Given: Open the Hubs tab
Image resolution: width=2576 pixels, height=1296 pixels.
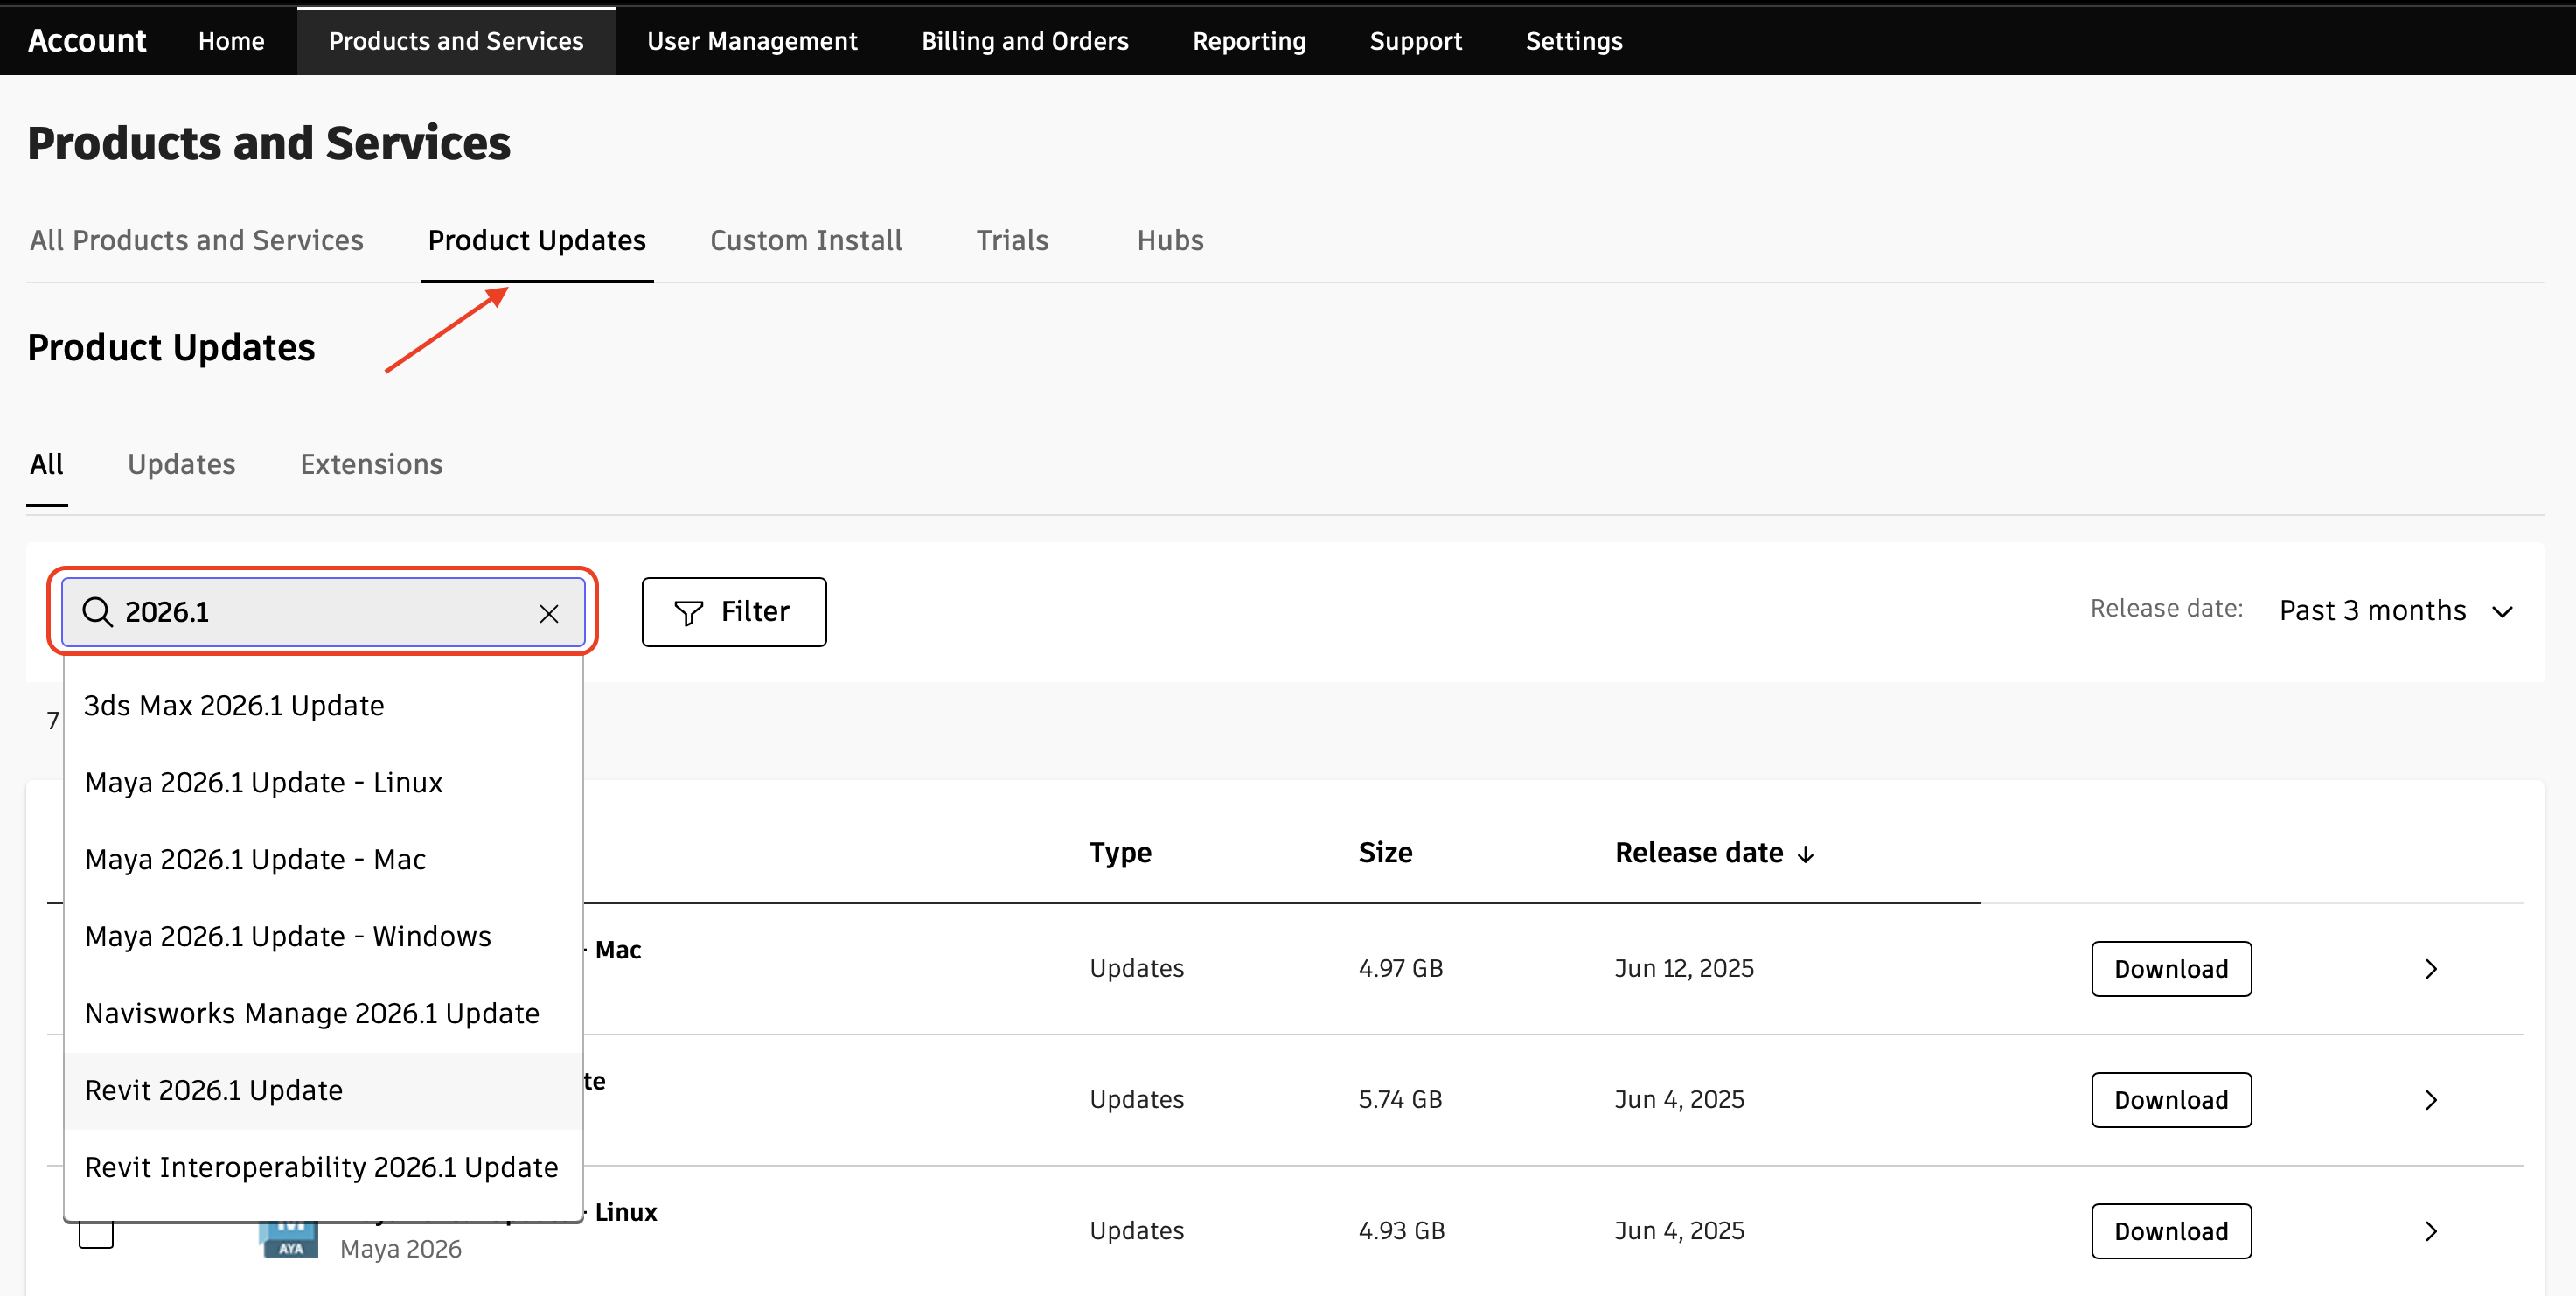Looking at the screenshot, I should [x=1170, y=240].
